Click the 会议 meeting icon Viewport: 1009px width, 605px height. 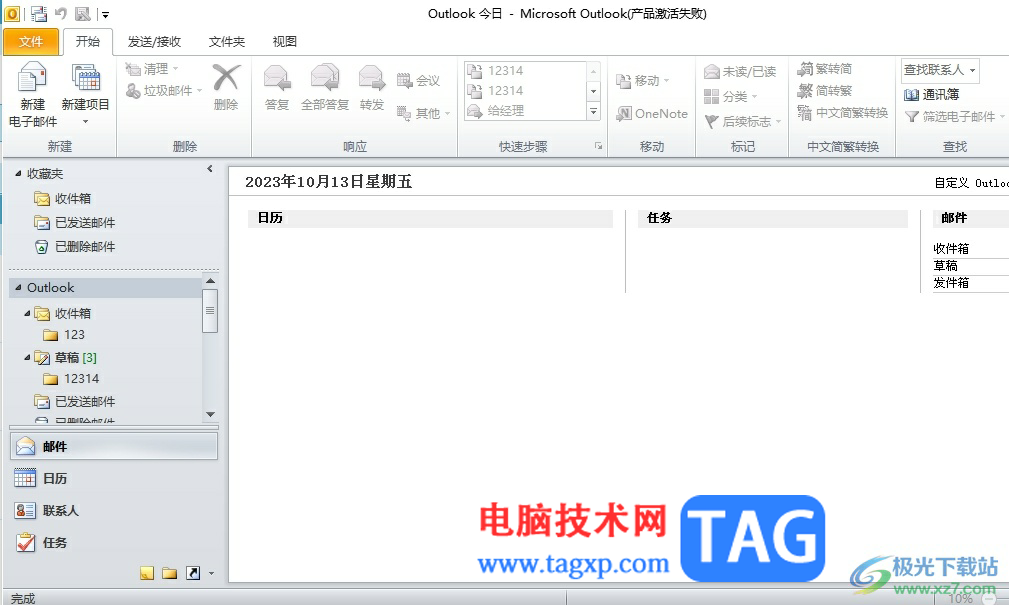tap(404, 80)
